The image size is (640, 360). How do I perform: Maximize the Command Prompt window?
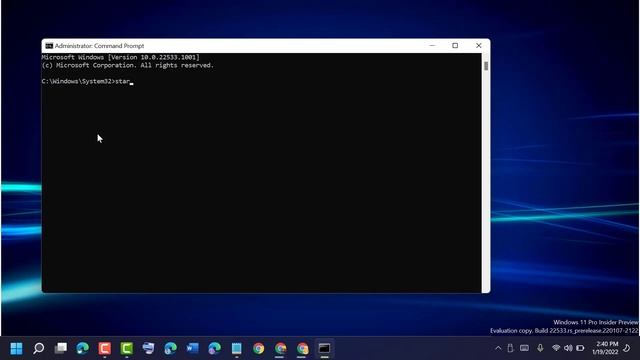(x=455, y=46)
